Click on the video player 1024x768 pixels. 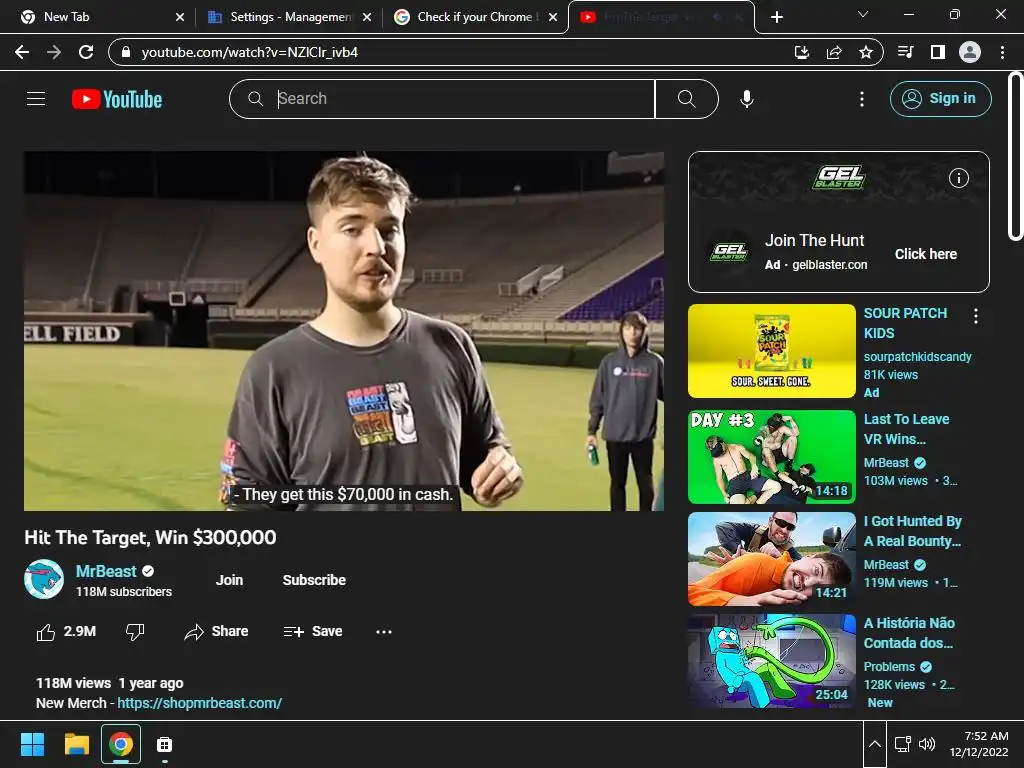[x=344, y=331]
